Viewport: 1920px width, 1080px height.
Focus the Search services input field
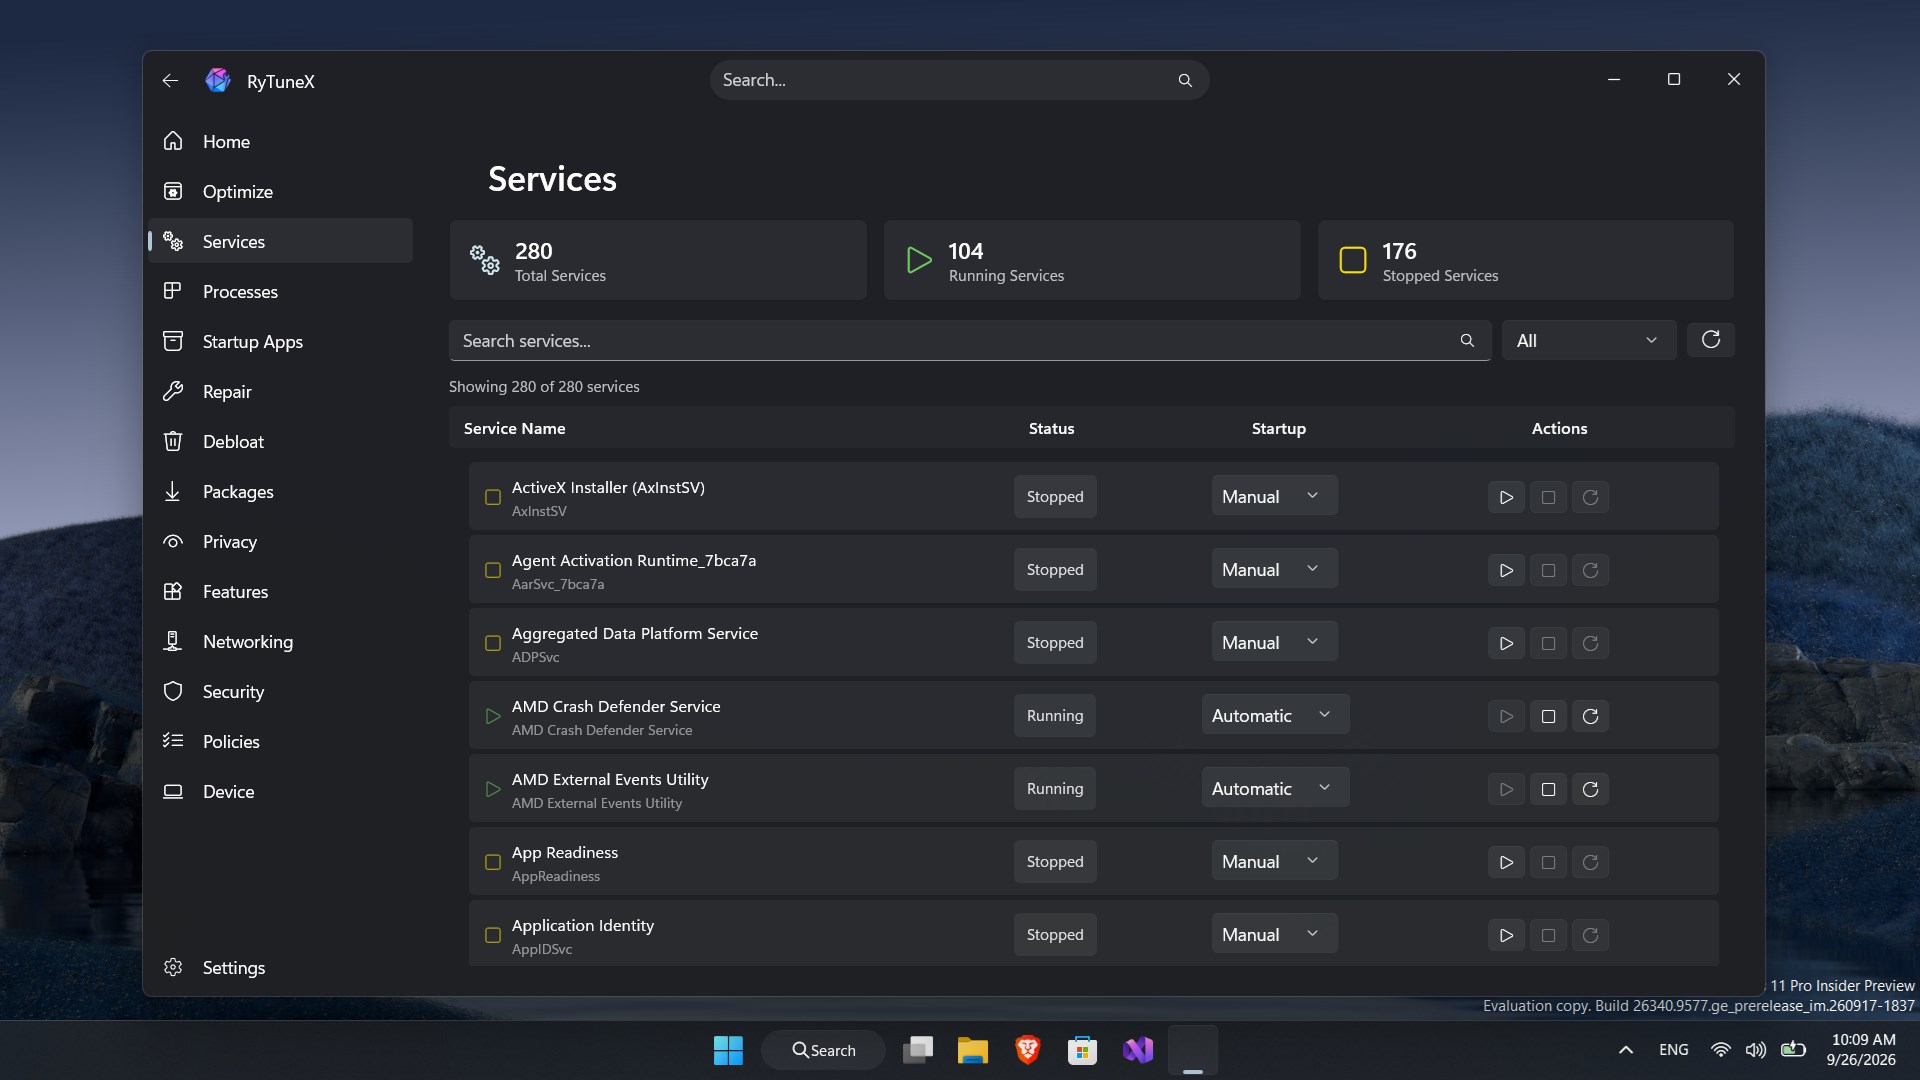tap(969, 341)
